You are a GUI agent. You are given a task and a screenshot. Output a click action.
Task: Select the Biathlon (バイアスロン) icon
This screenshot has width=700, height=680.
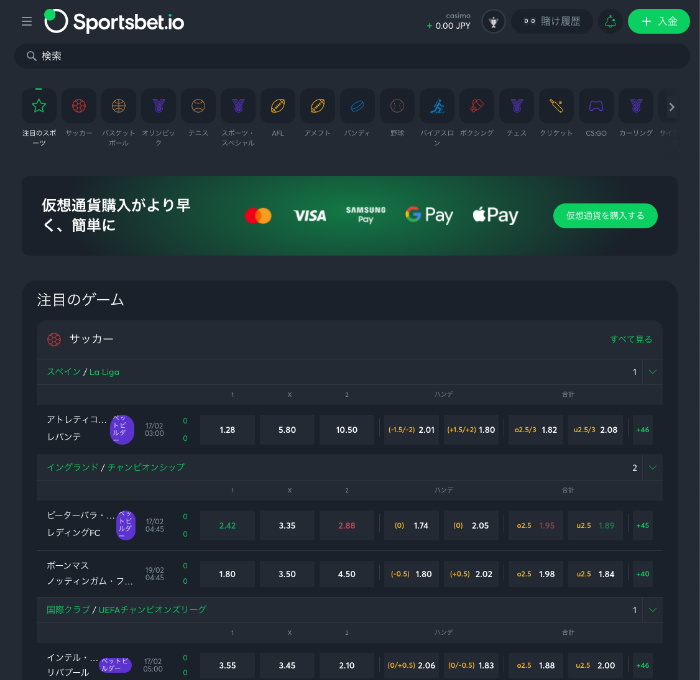pyautogui.click(x=437, y=106)
